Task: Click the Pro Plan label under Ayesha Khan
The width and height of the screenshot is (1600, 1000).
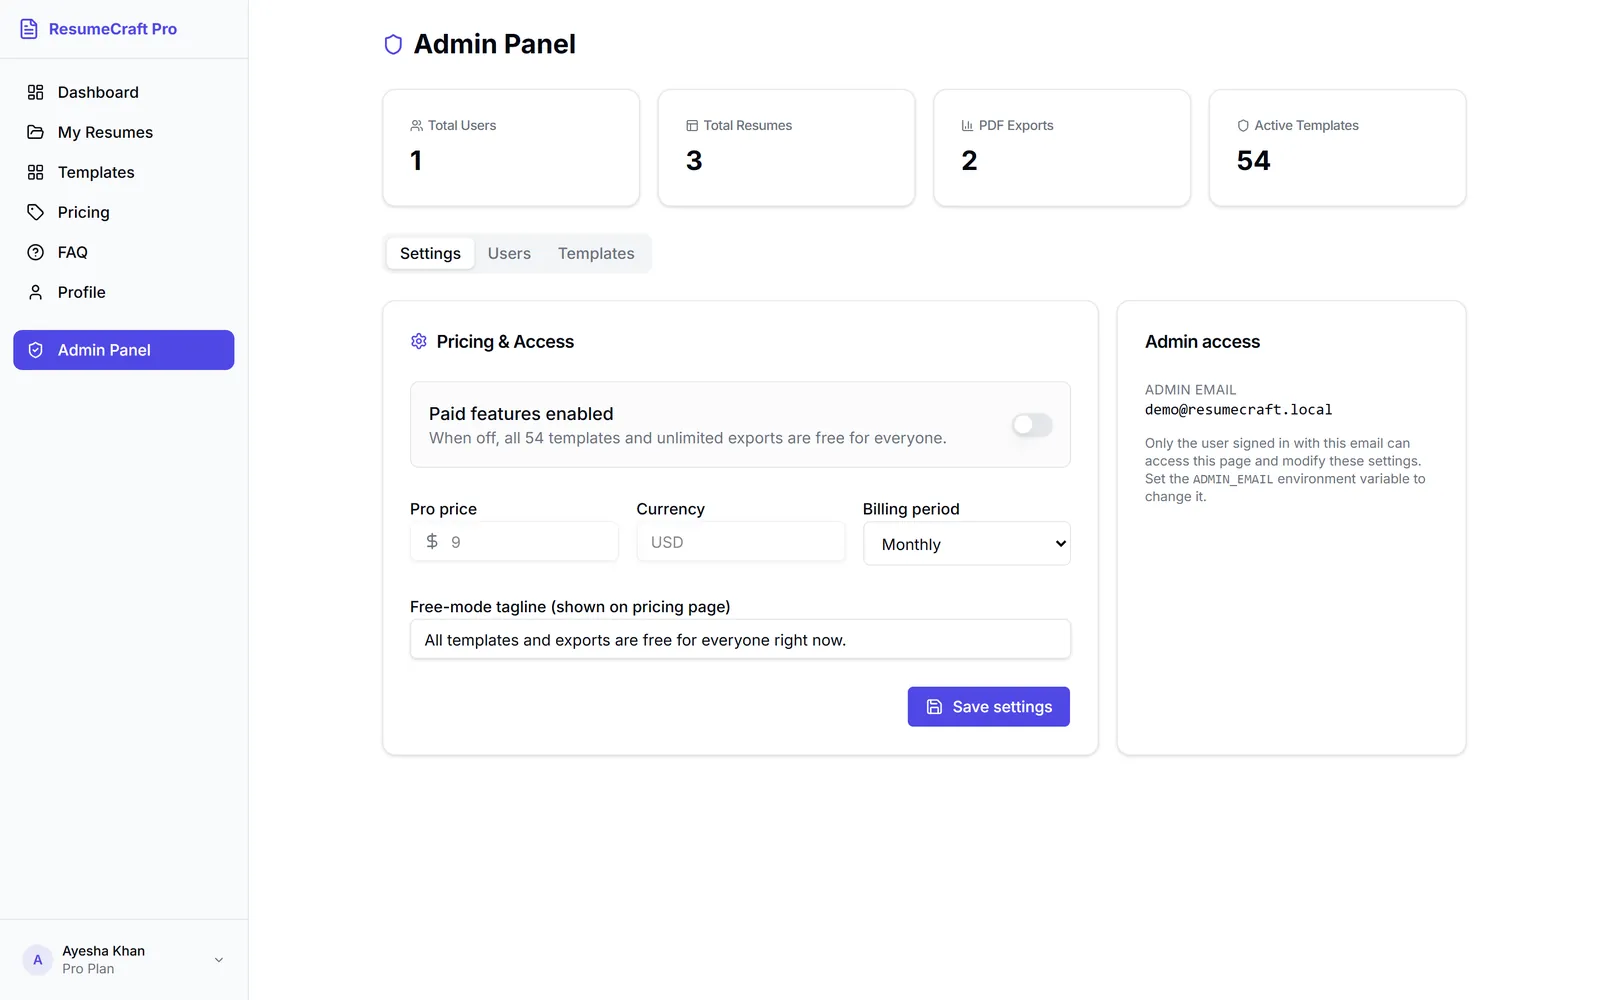Action: [x=88, y=969]
